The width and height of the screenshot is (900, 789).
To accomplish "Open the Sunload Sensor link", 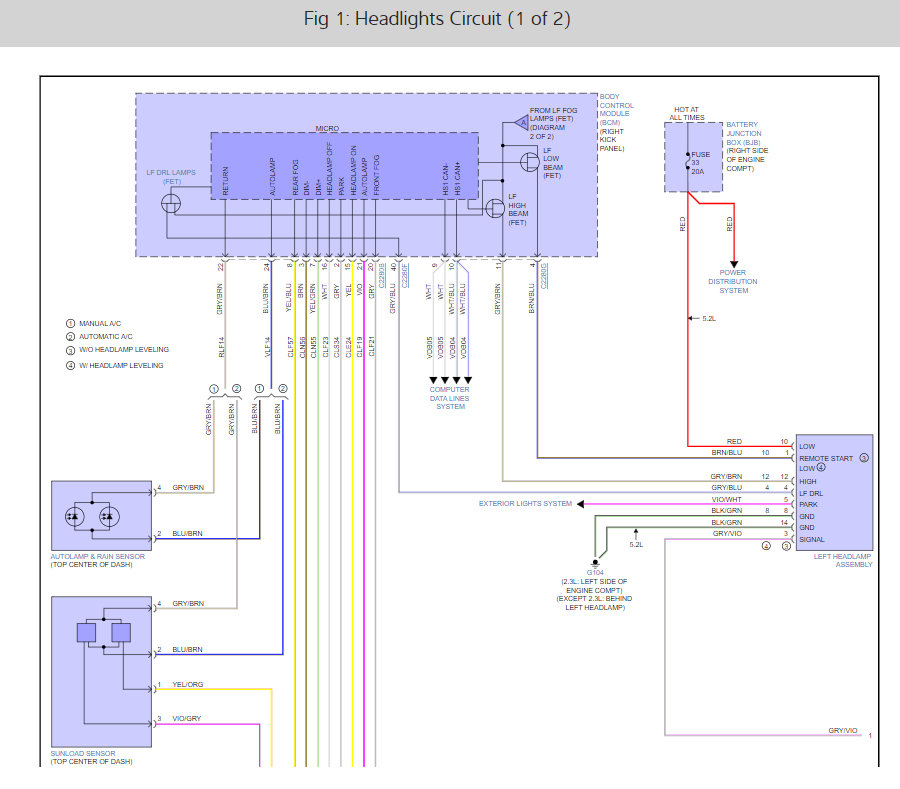I will coord(83,753).
